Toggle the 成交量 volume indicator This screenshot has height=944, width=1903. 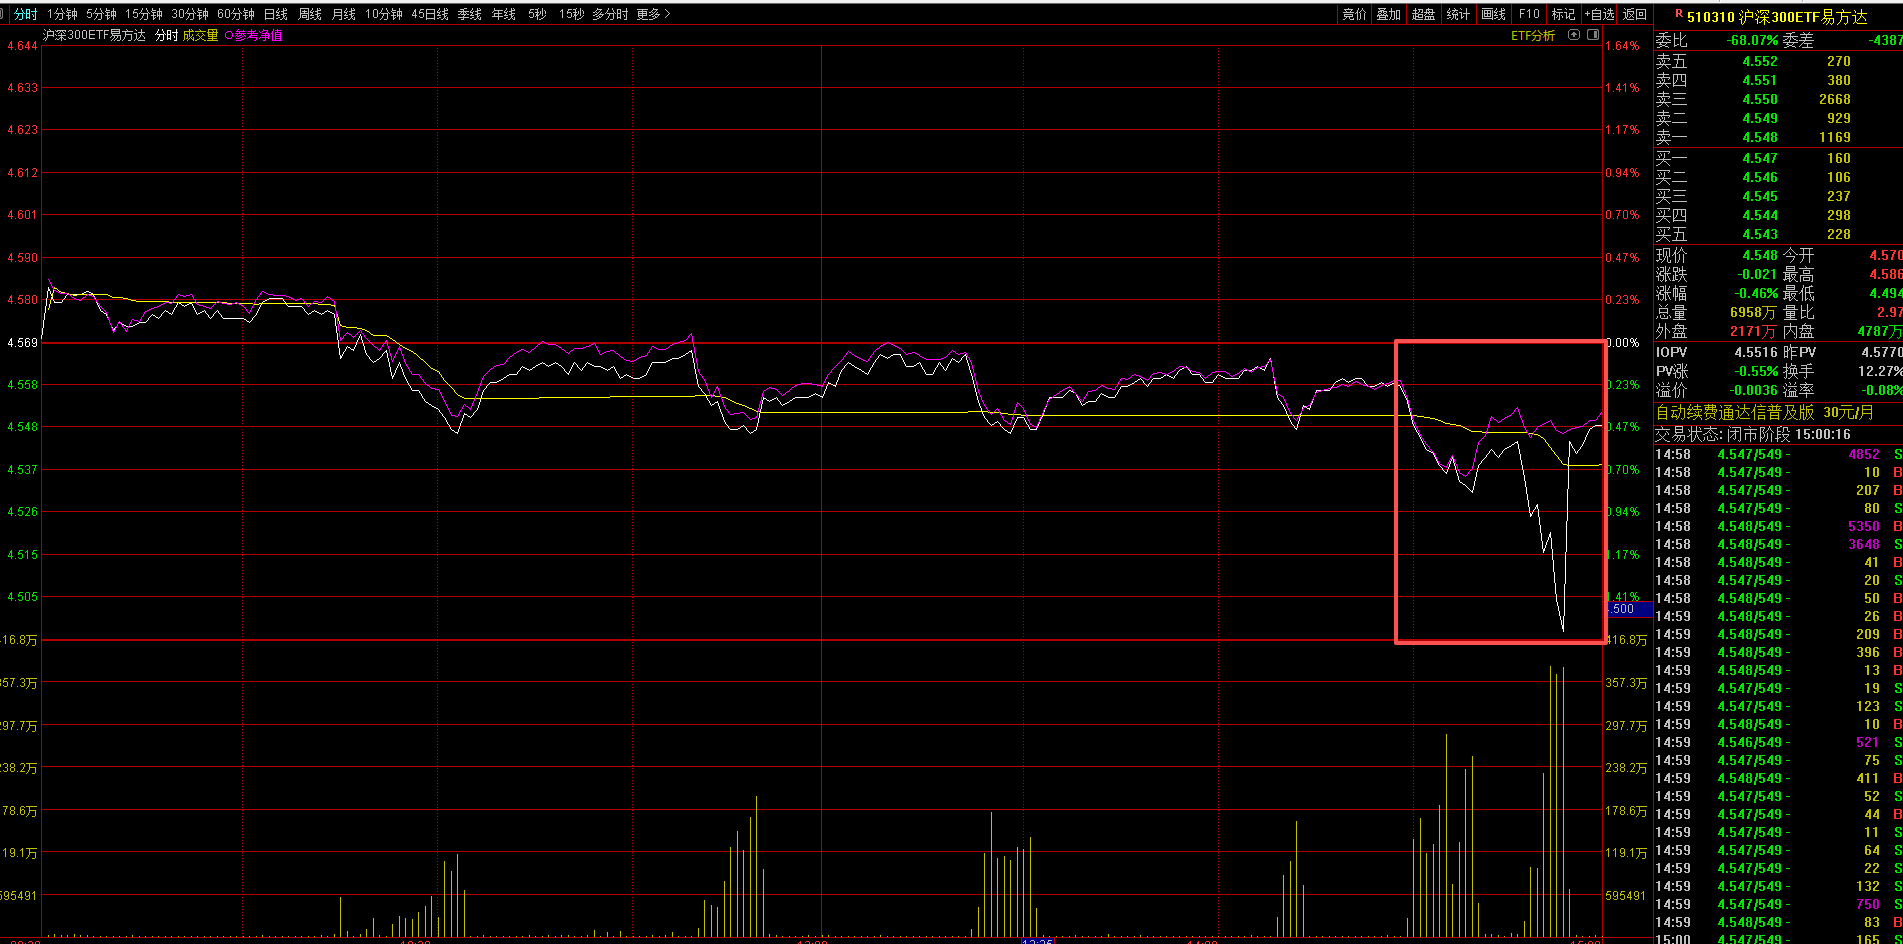click(x=200, y=36)
